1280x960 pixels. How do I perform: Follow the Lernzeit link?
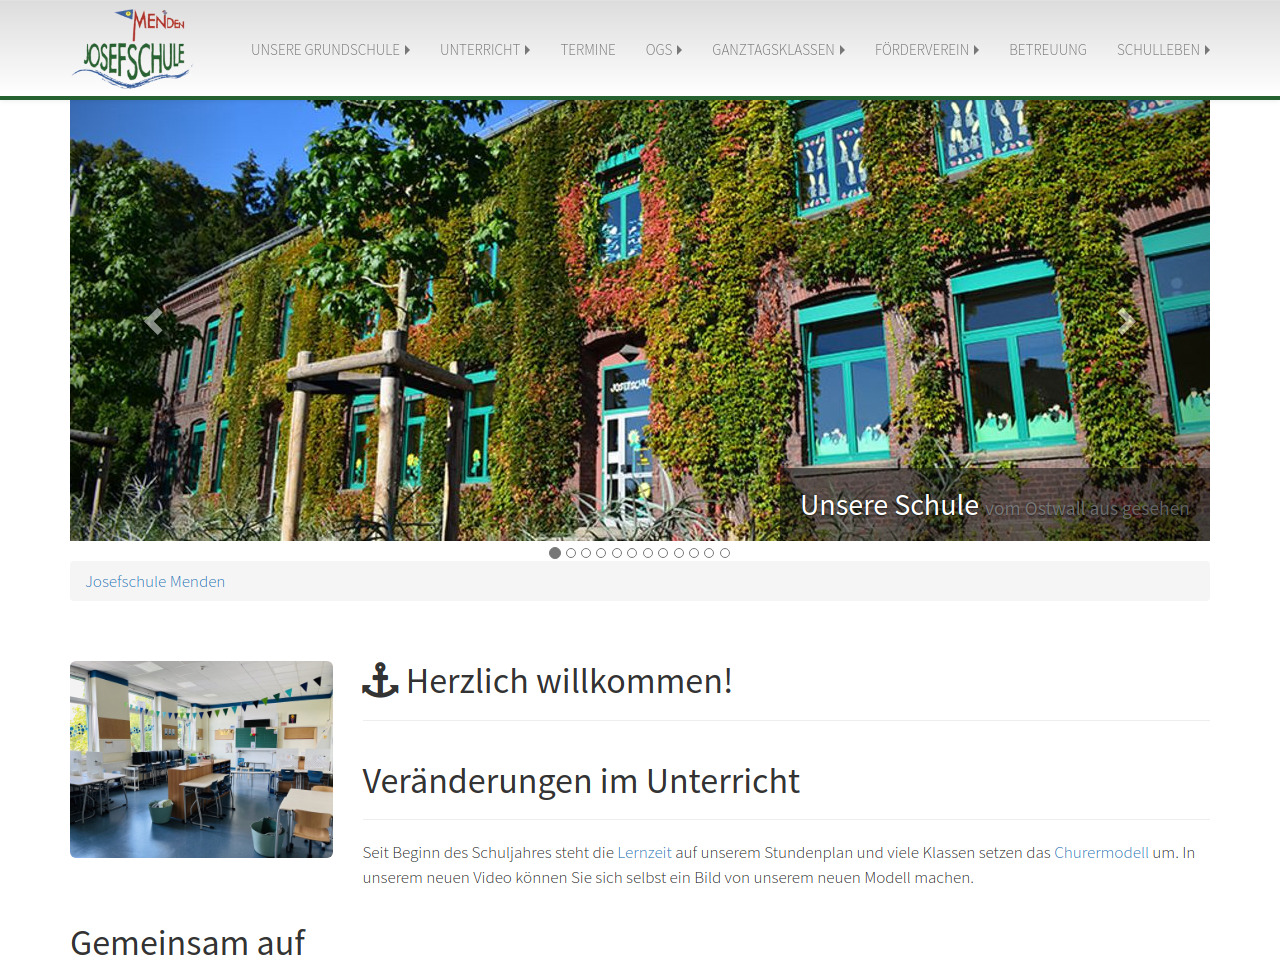(x=644, y=853)
